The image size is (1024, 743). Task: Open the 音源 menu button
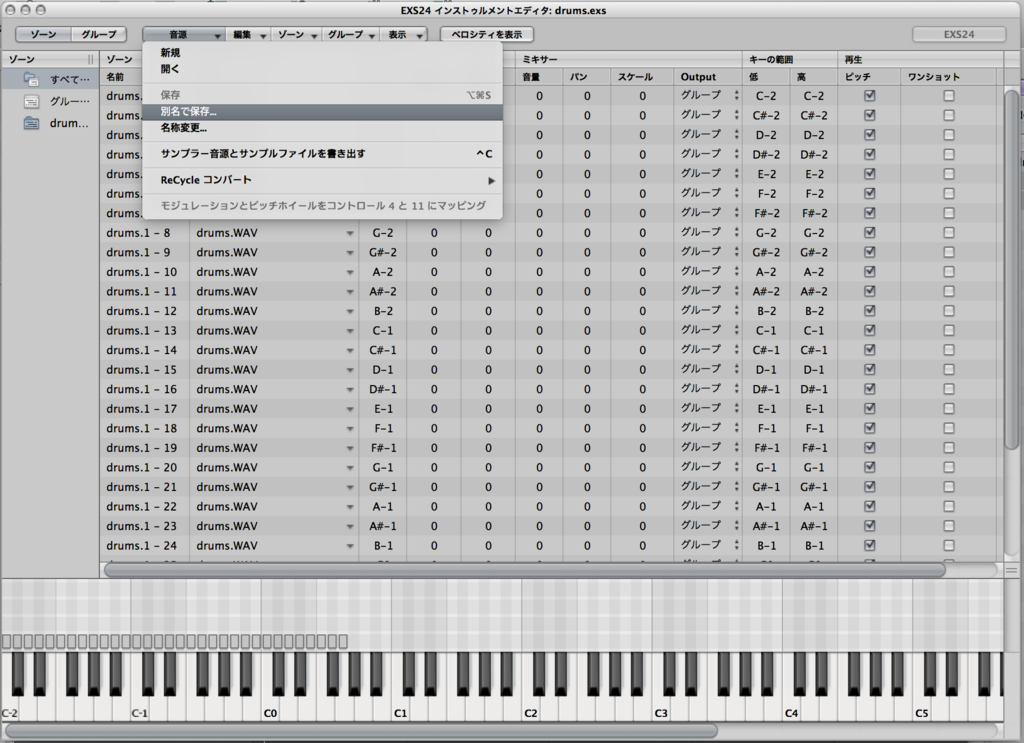(x=184, y=35)
